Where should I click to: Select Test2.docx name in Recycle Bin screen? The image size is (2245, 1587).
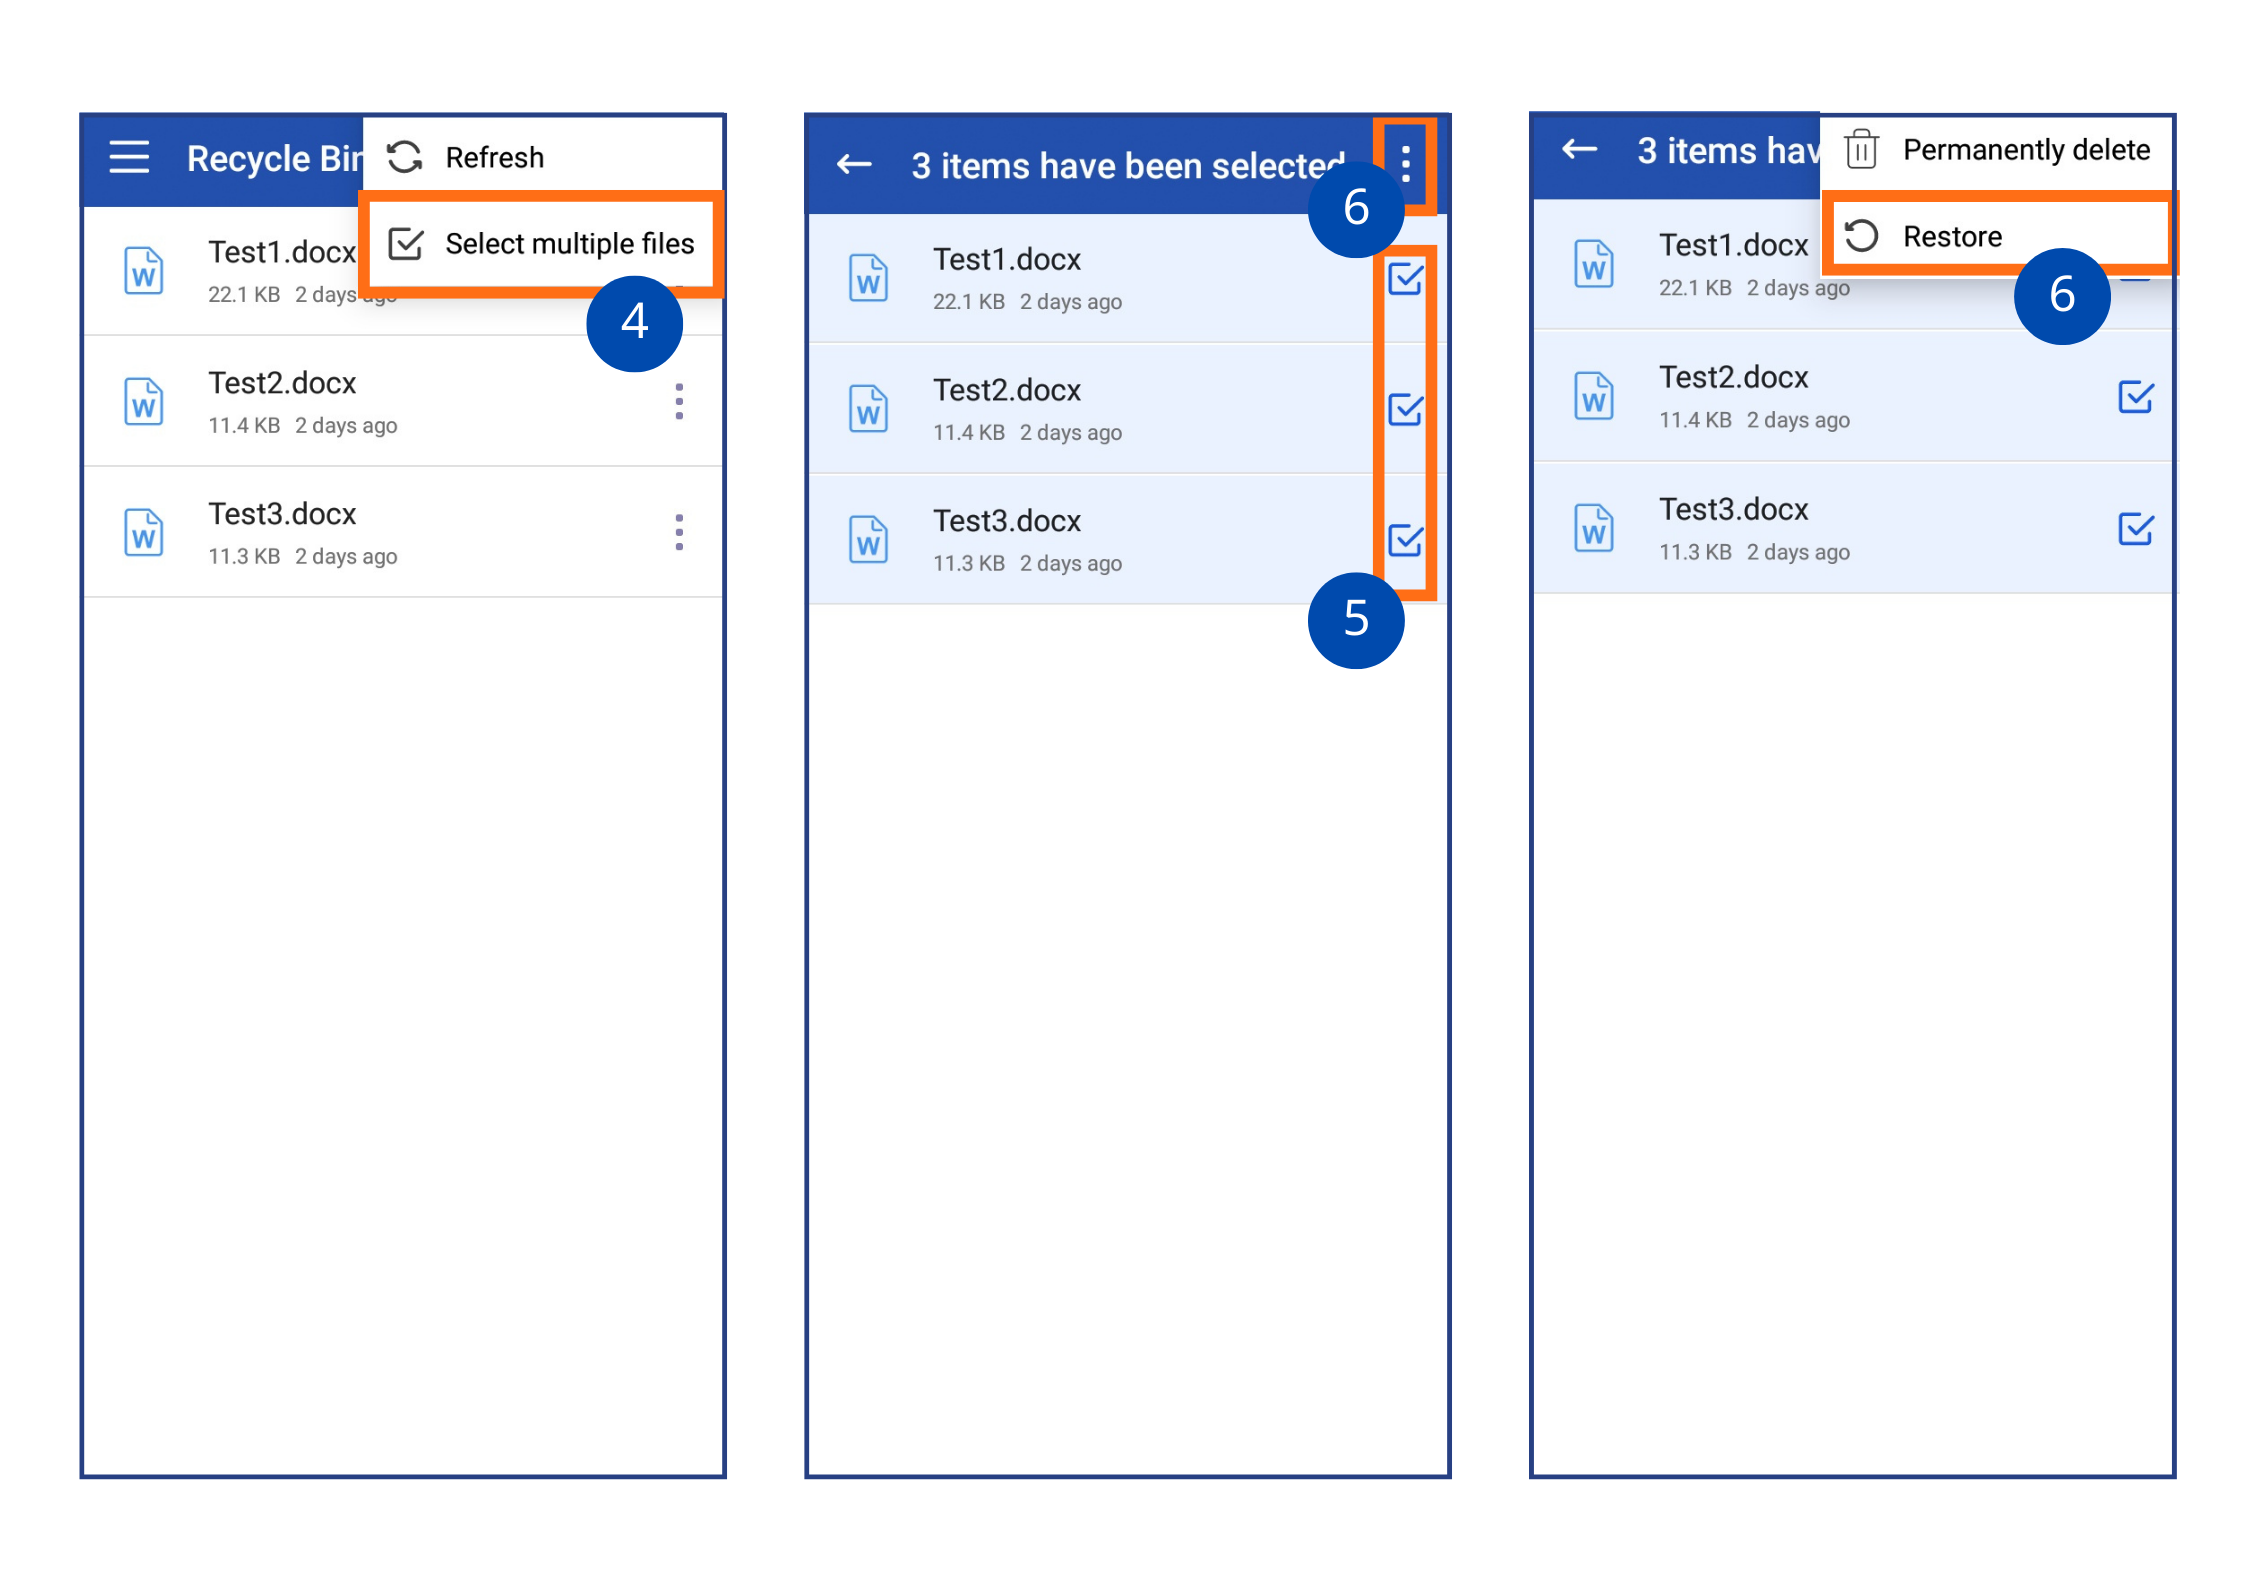click(x=282, y=383)
